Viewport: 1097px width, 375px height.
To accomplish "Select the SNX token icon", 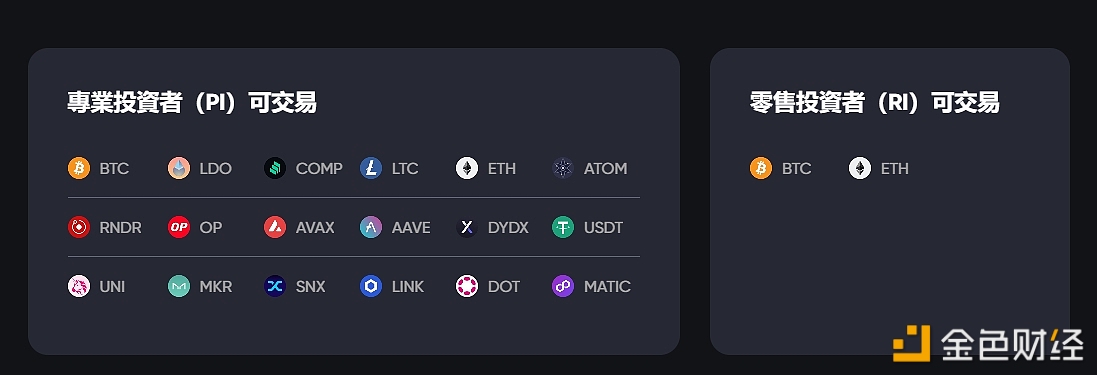I will pos(275,286).
